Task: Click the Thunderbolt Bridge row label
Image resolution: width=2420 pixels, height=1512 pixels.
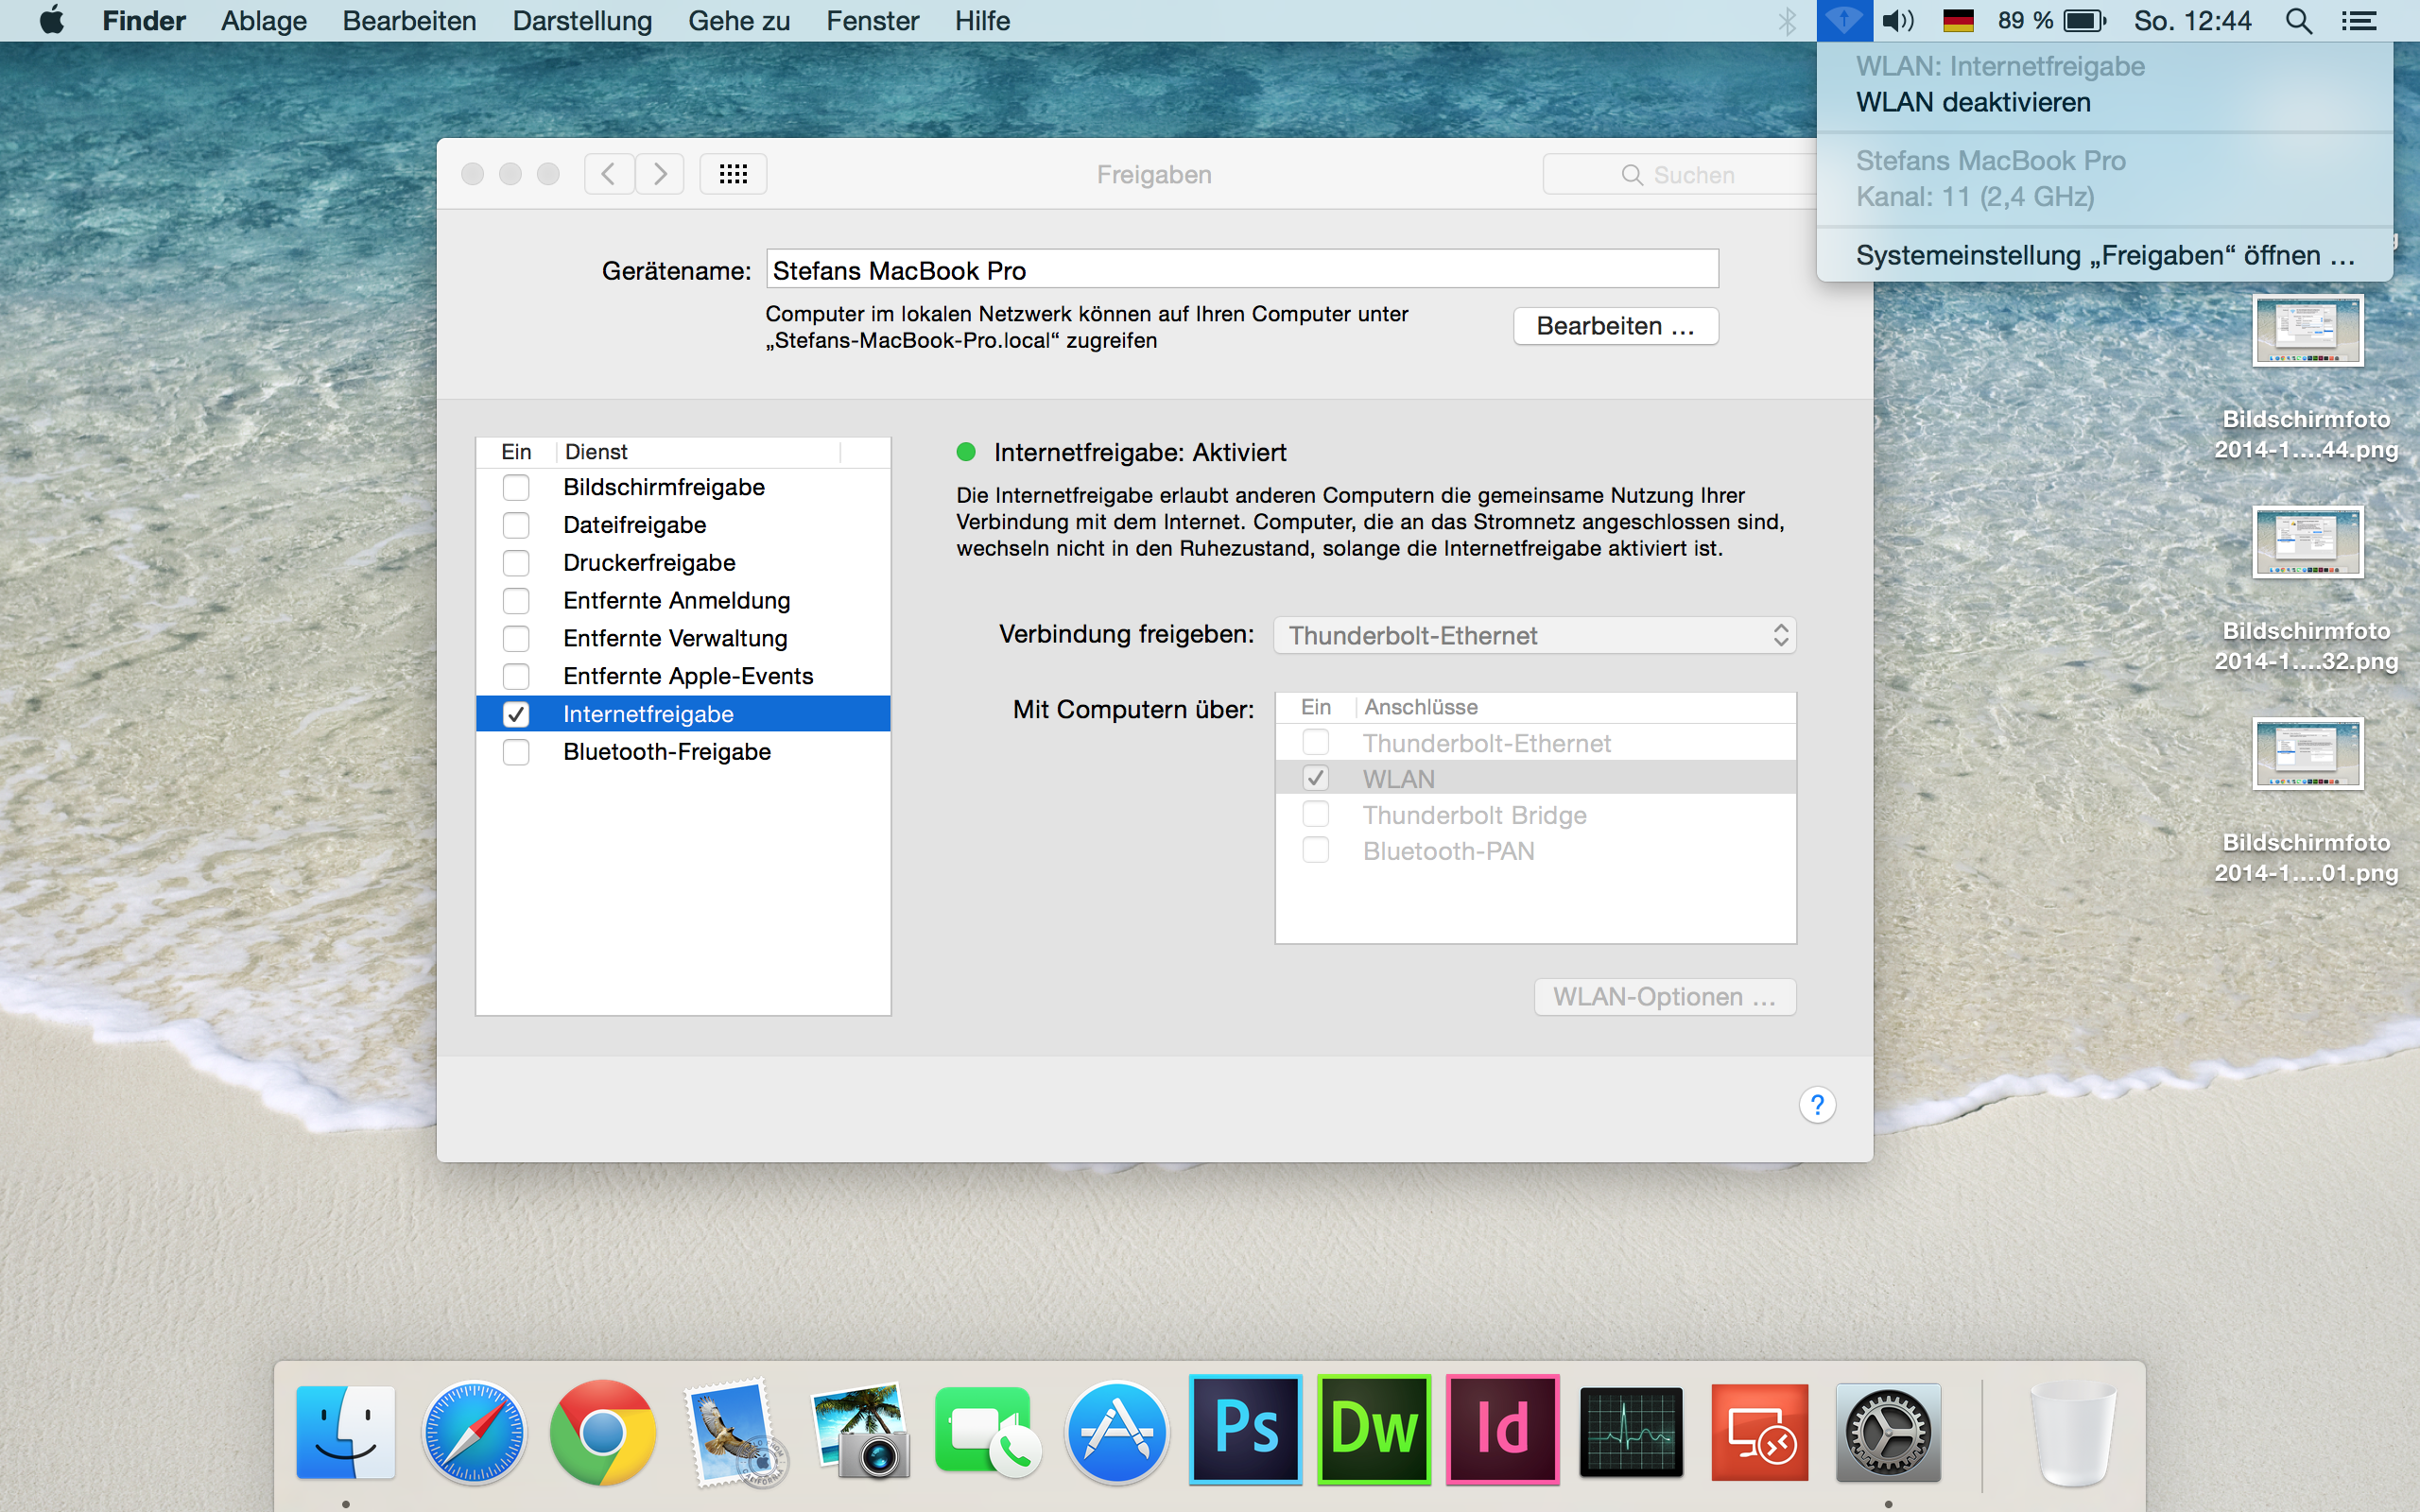Action: [1474, 815]
